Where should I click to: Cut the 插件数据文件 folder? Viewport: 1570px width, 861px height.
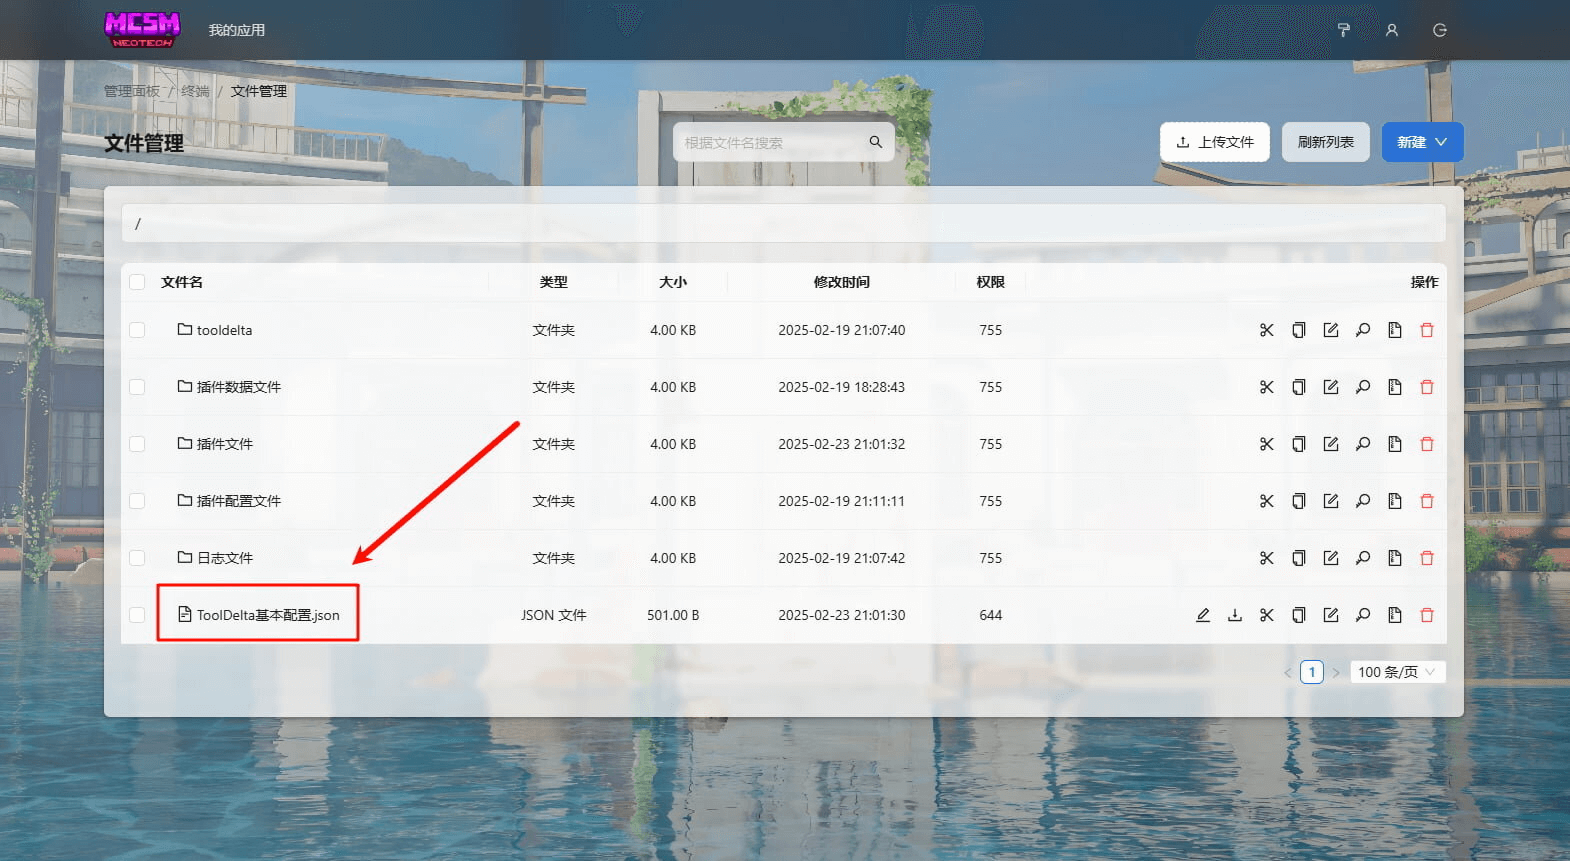1267,387
